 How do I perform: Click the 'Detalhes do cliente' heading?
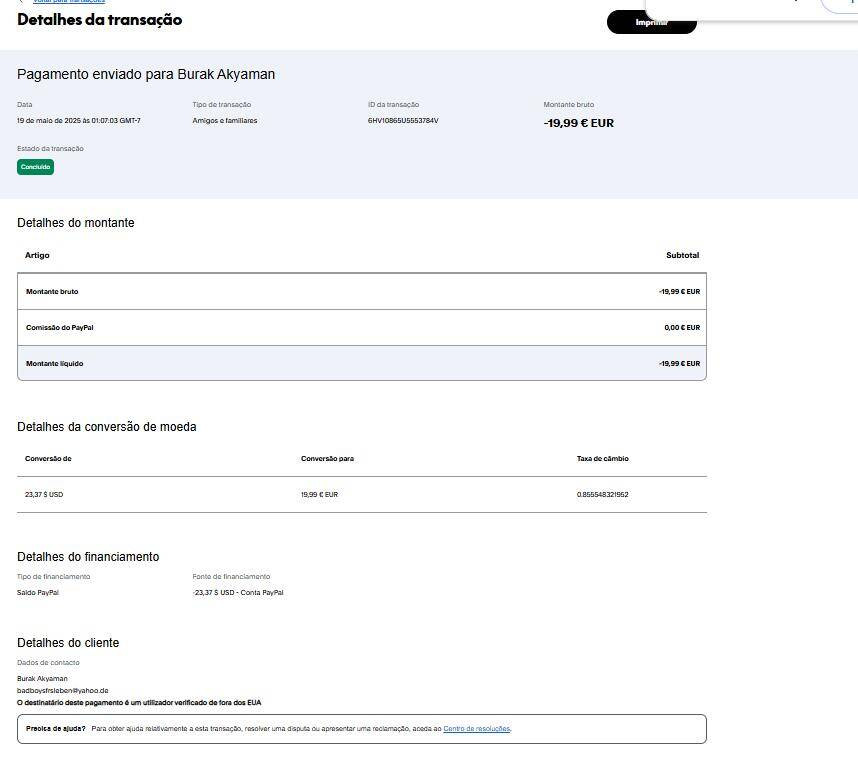tap(68, 643)
